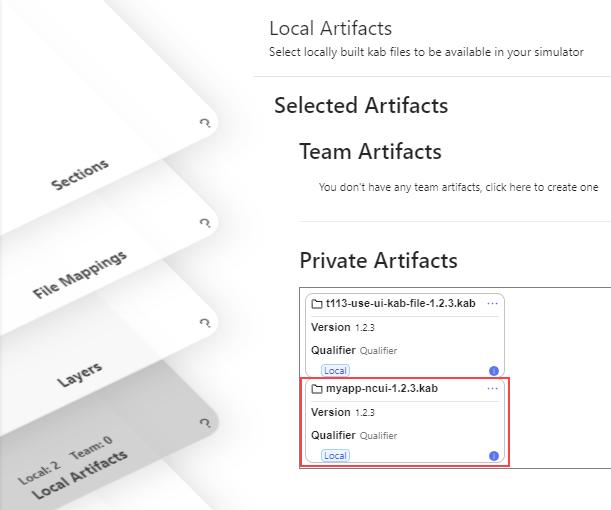Open more options for t113-use-ui-kab-file-1.2.3.kab
The image size is (611, 510).
pos(493,304)
